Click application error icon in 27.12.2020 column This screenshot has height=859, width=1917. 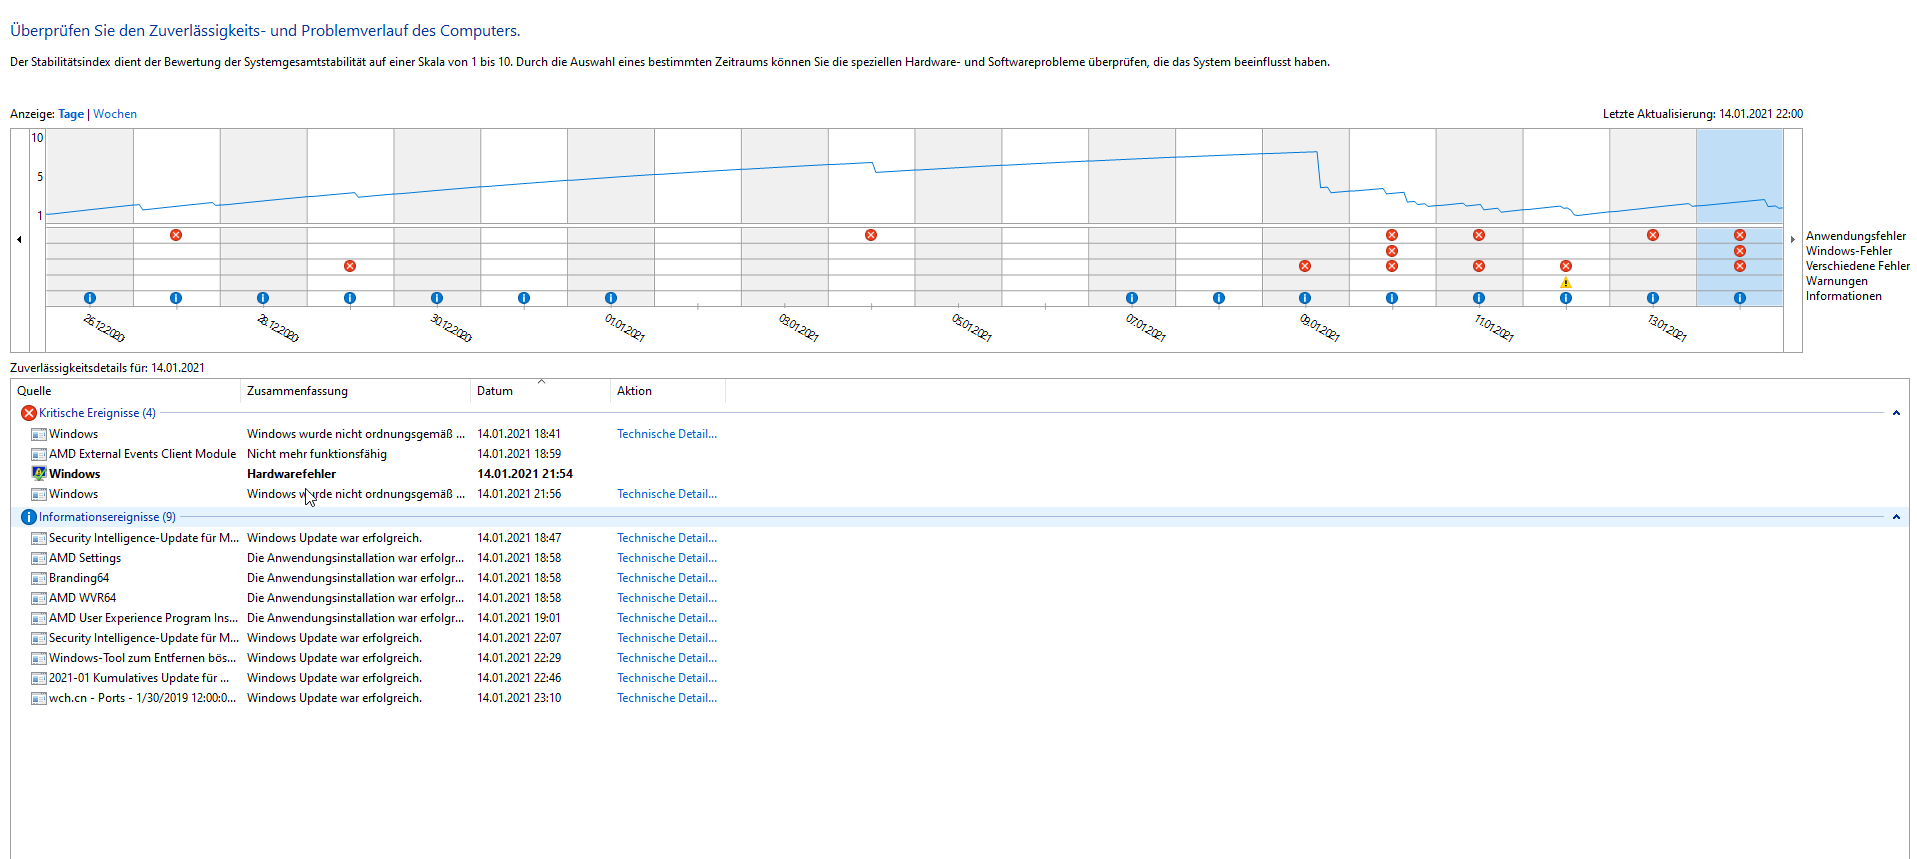[x=176, y=235]
